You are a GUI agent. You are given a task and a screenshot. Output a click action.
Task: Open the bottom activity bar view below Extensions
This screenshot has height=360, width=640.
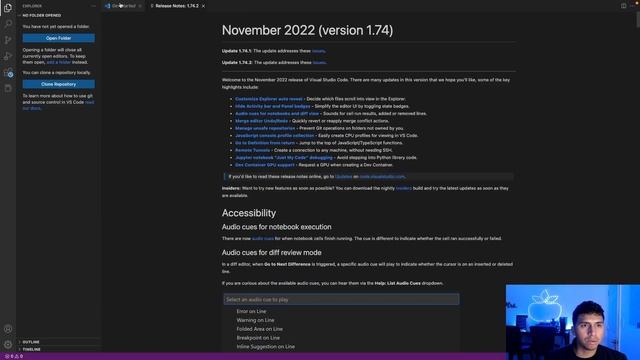[x=8, y=88]
